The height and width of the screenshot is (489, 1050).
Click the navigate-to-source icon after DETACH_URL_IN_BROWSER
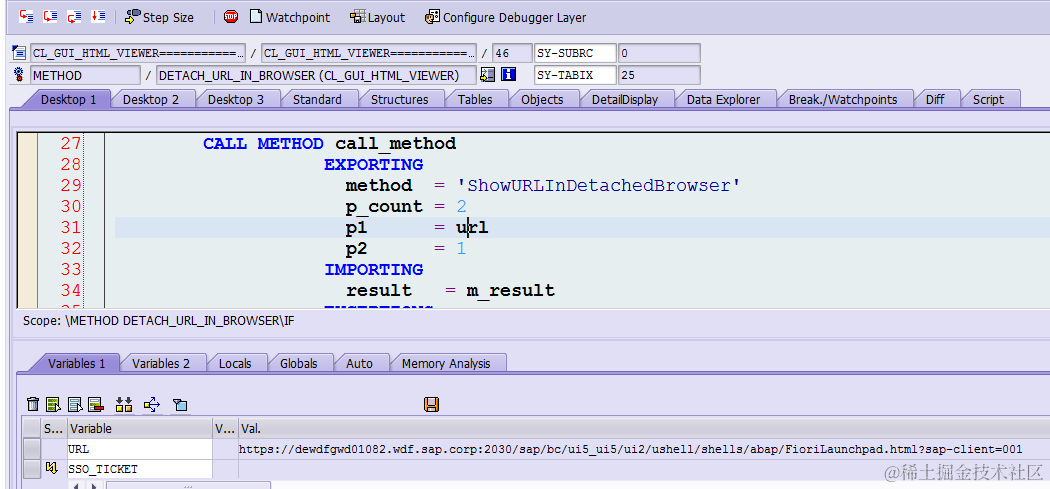click(x=487, y=75)
